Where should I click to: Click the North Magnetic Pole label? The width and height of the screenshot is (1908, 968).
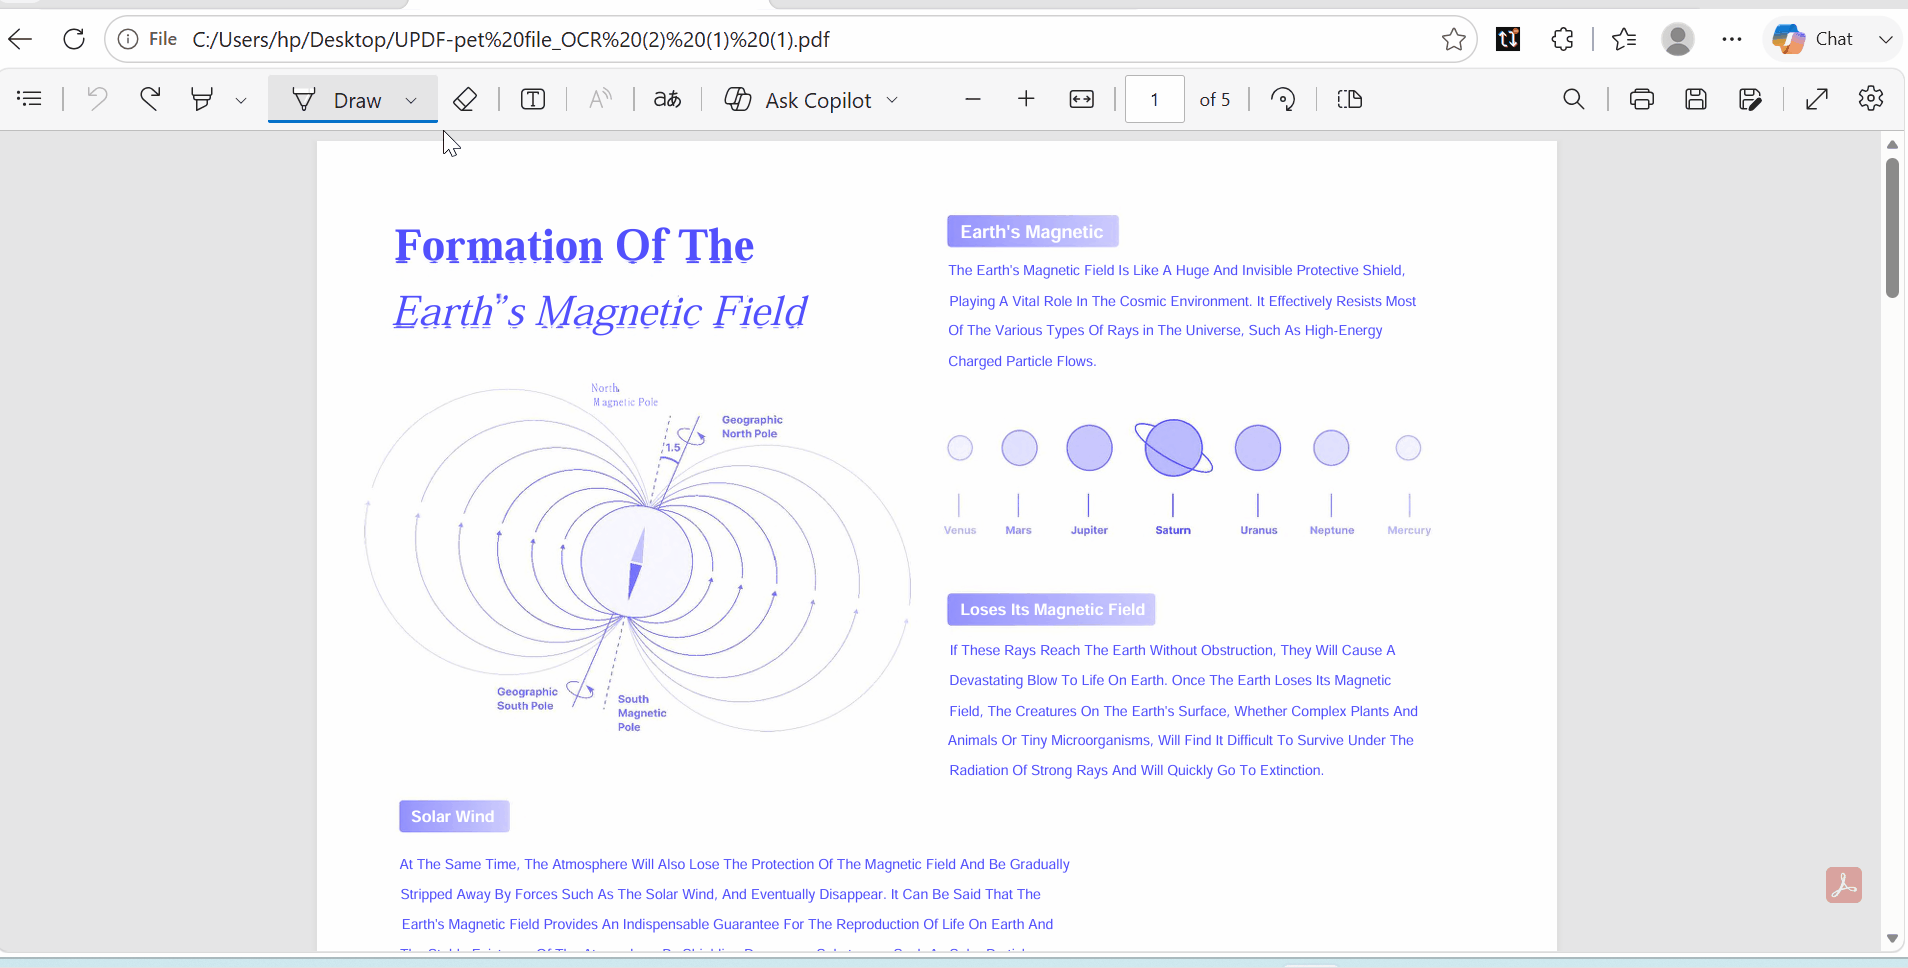click(624, 395)
